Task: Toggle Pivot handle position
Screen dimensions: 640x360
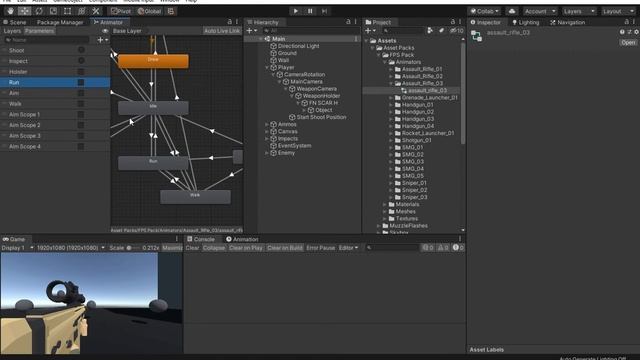Action: click(x=121, y=11)
